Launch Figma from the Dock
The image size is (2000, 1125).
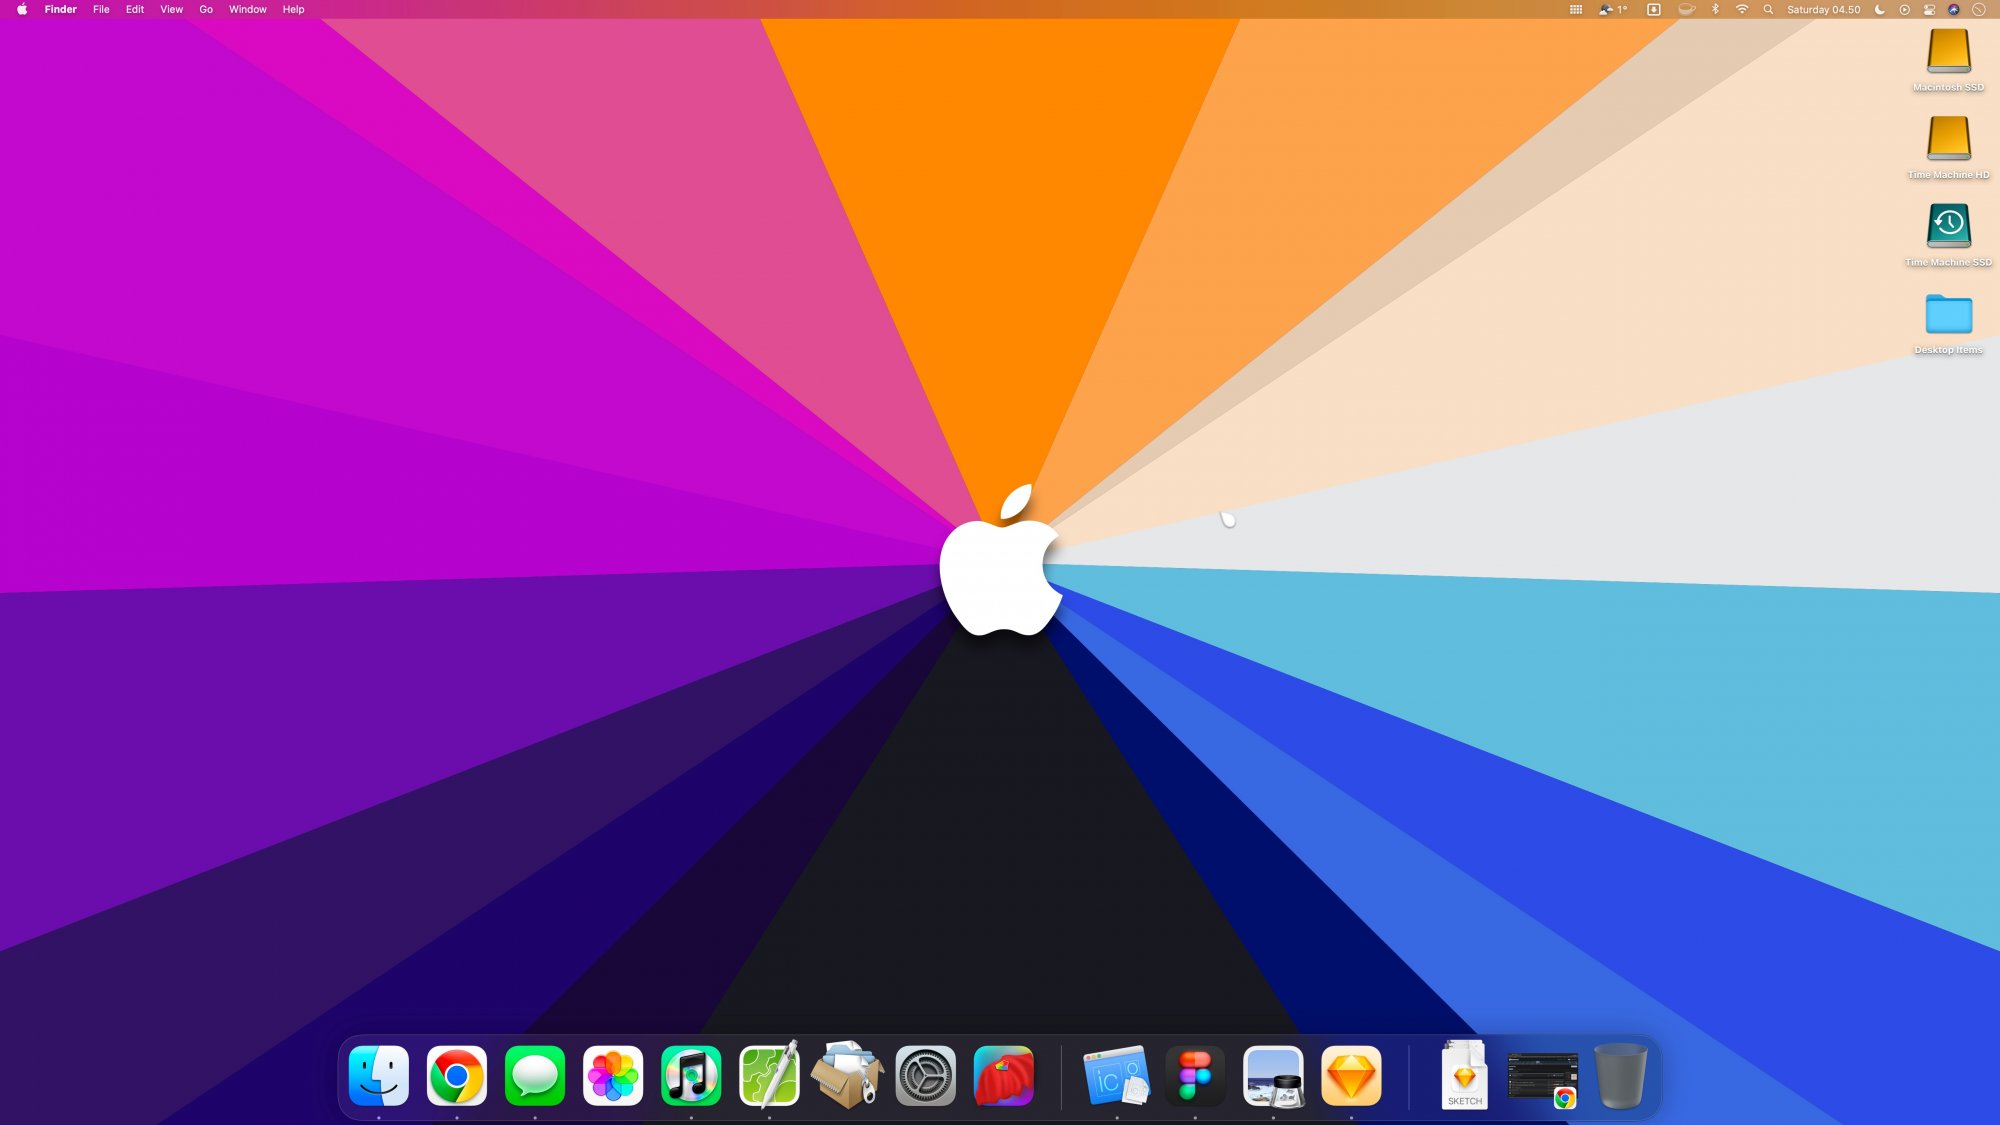pyautogui.click(x=1195, y=1076)
